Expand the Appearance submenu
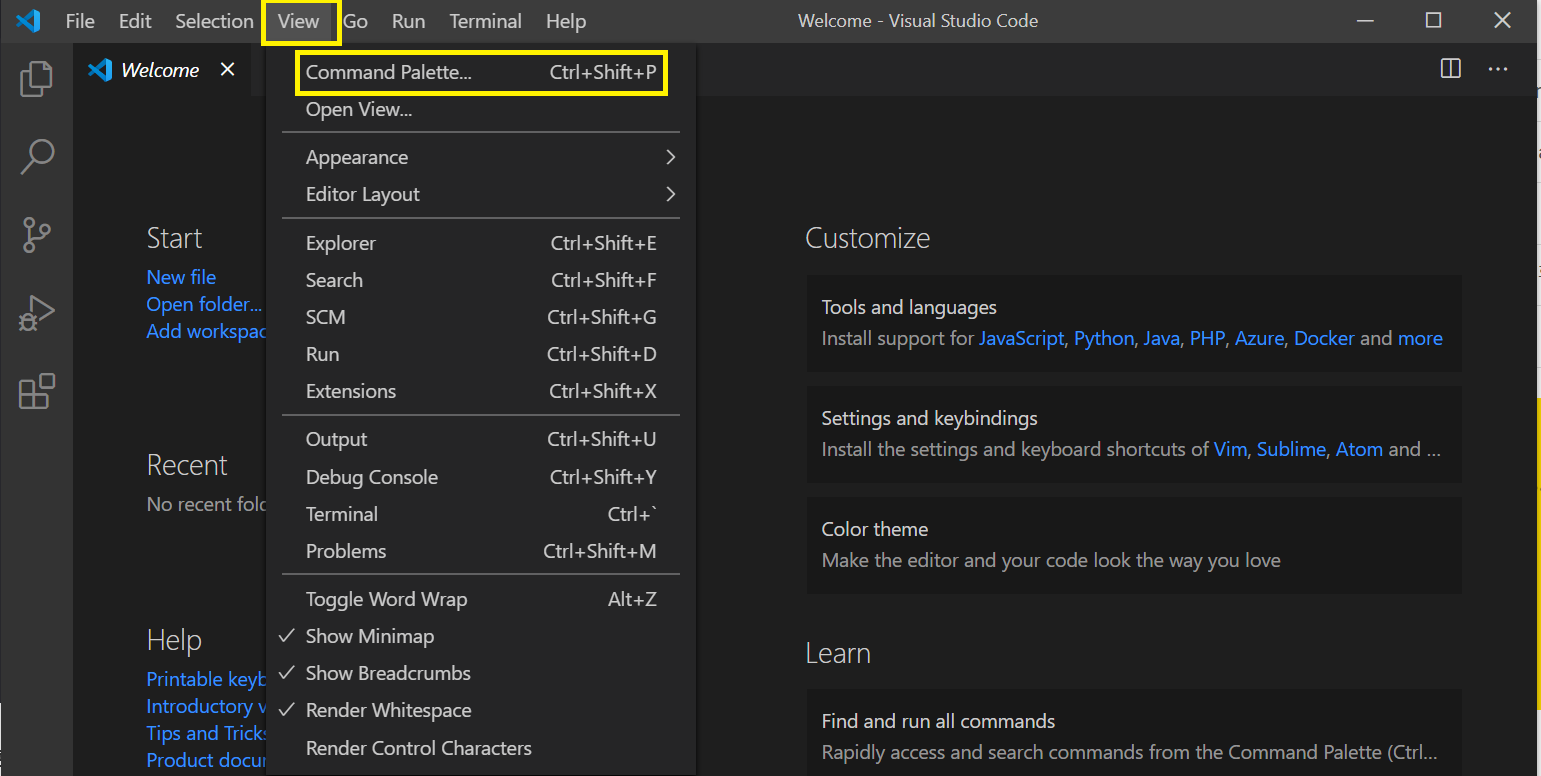The height and width of the screenshot is (776, 1541). pos(480,157)
